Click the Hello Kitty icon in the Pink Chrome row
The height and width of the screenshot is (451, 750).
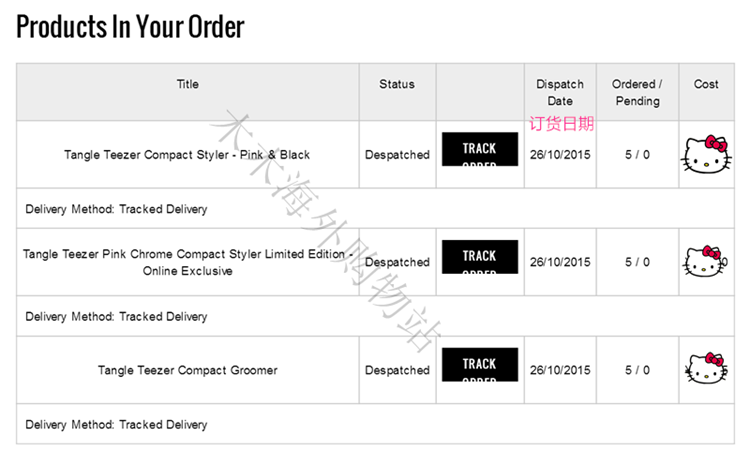tap(706, 262)
